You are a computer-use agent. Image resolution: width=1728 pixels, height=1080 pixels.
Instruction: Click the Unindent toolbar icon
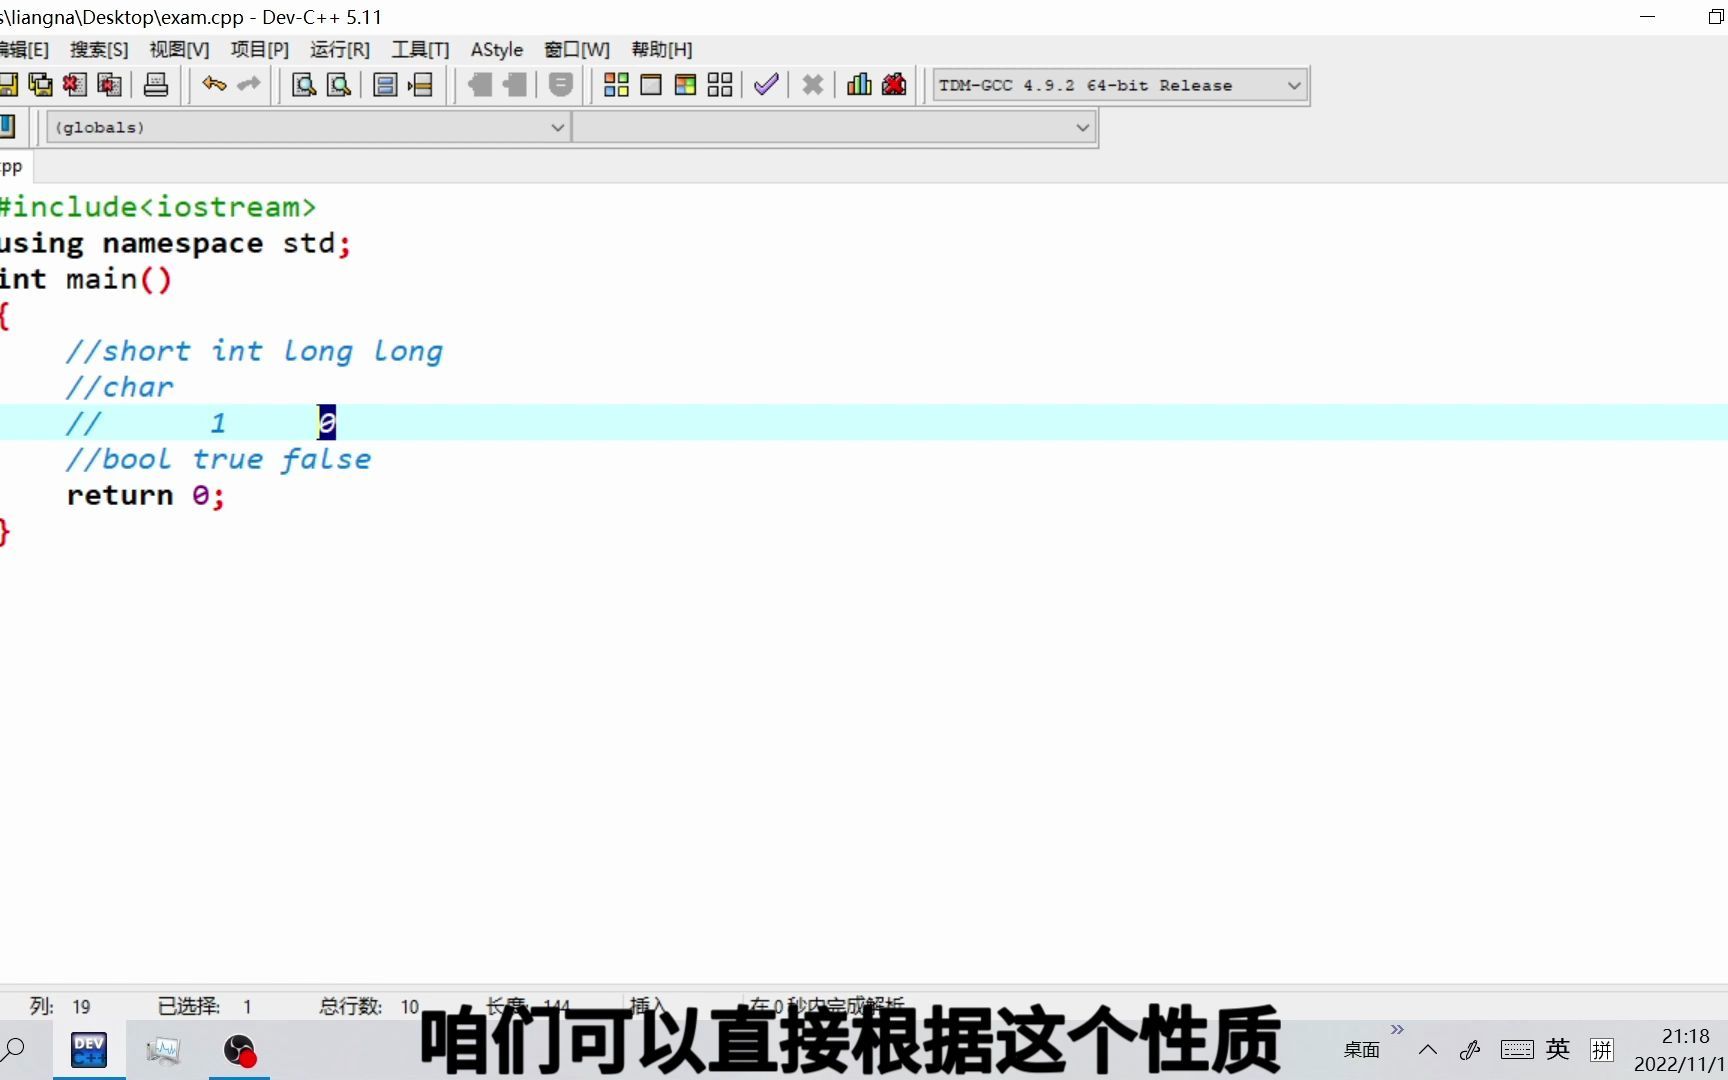pyautogui.click(x=515, y=85)
